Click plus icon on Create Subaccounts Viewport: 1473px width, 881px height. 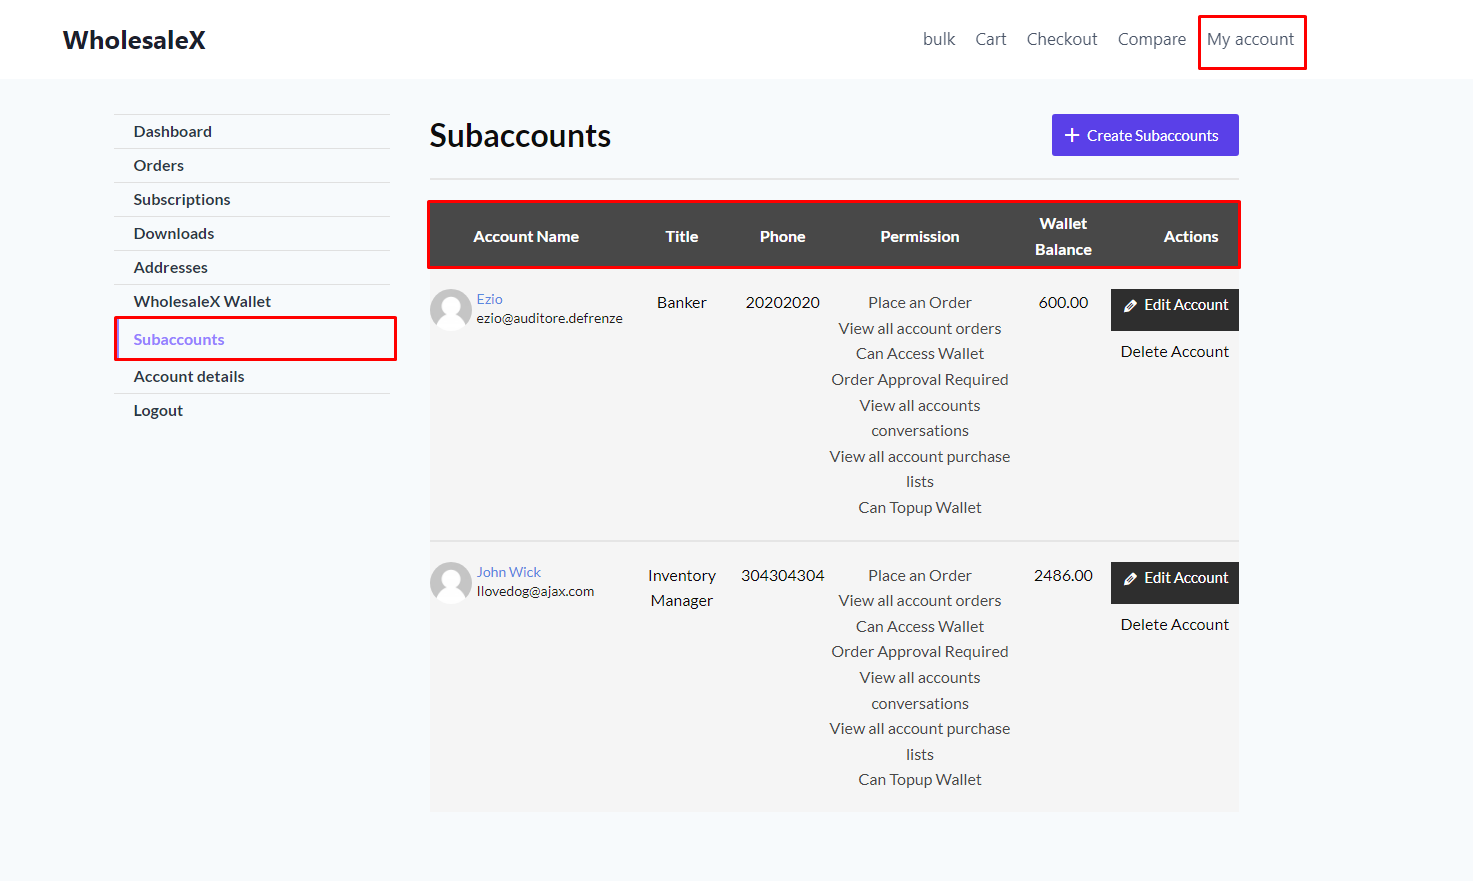pos(1072,135)
